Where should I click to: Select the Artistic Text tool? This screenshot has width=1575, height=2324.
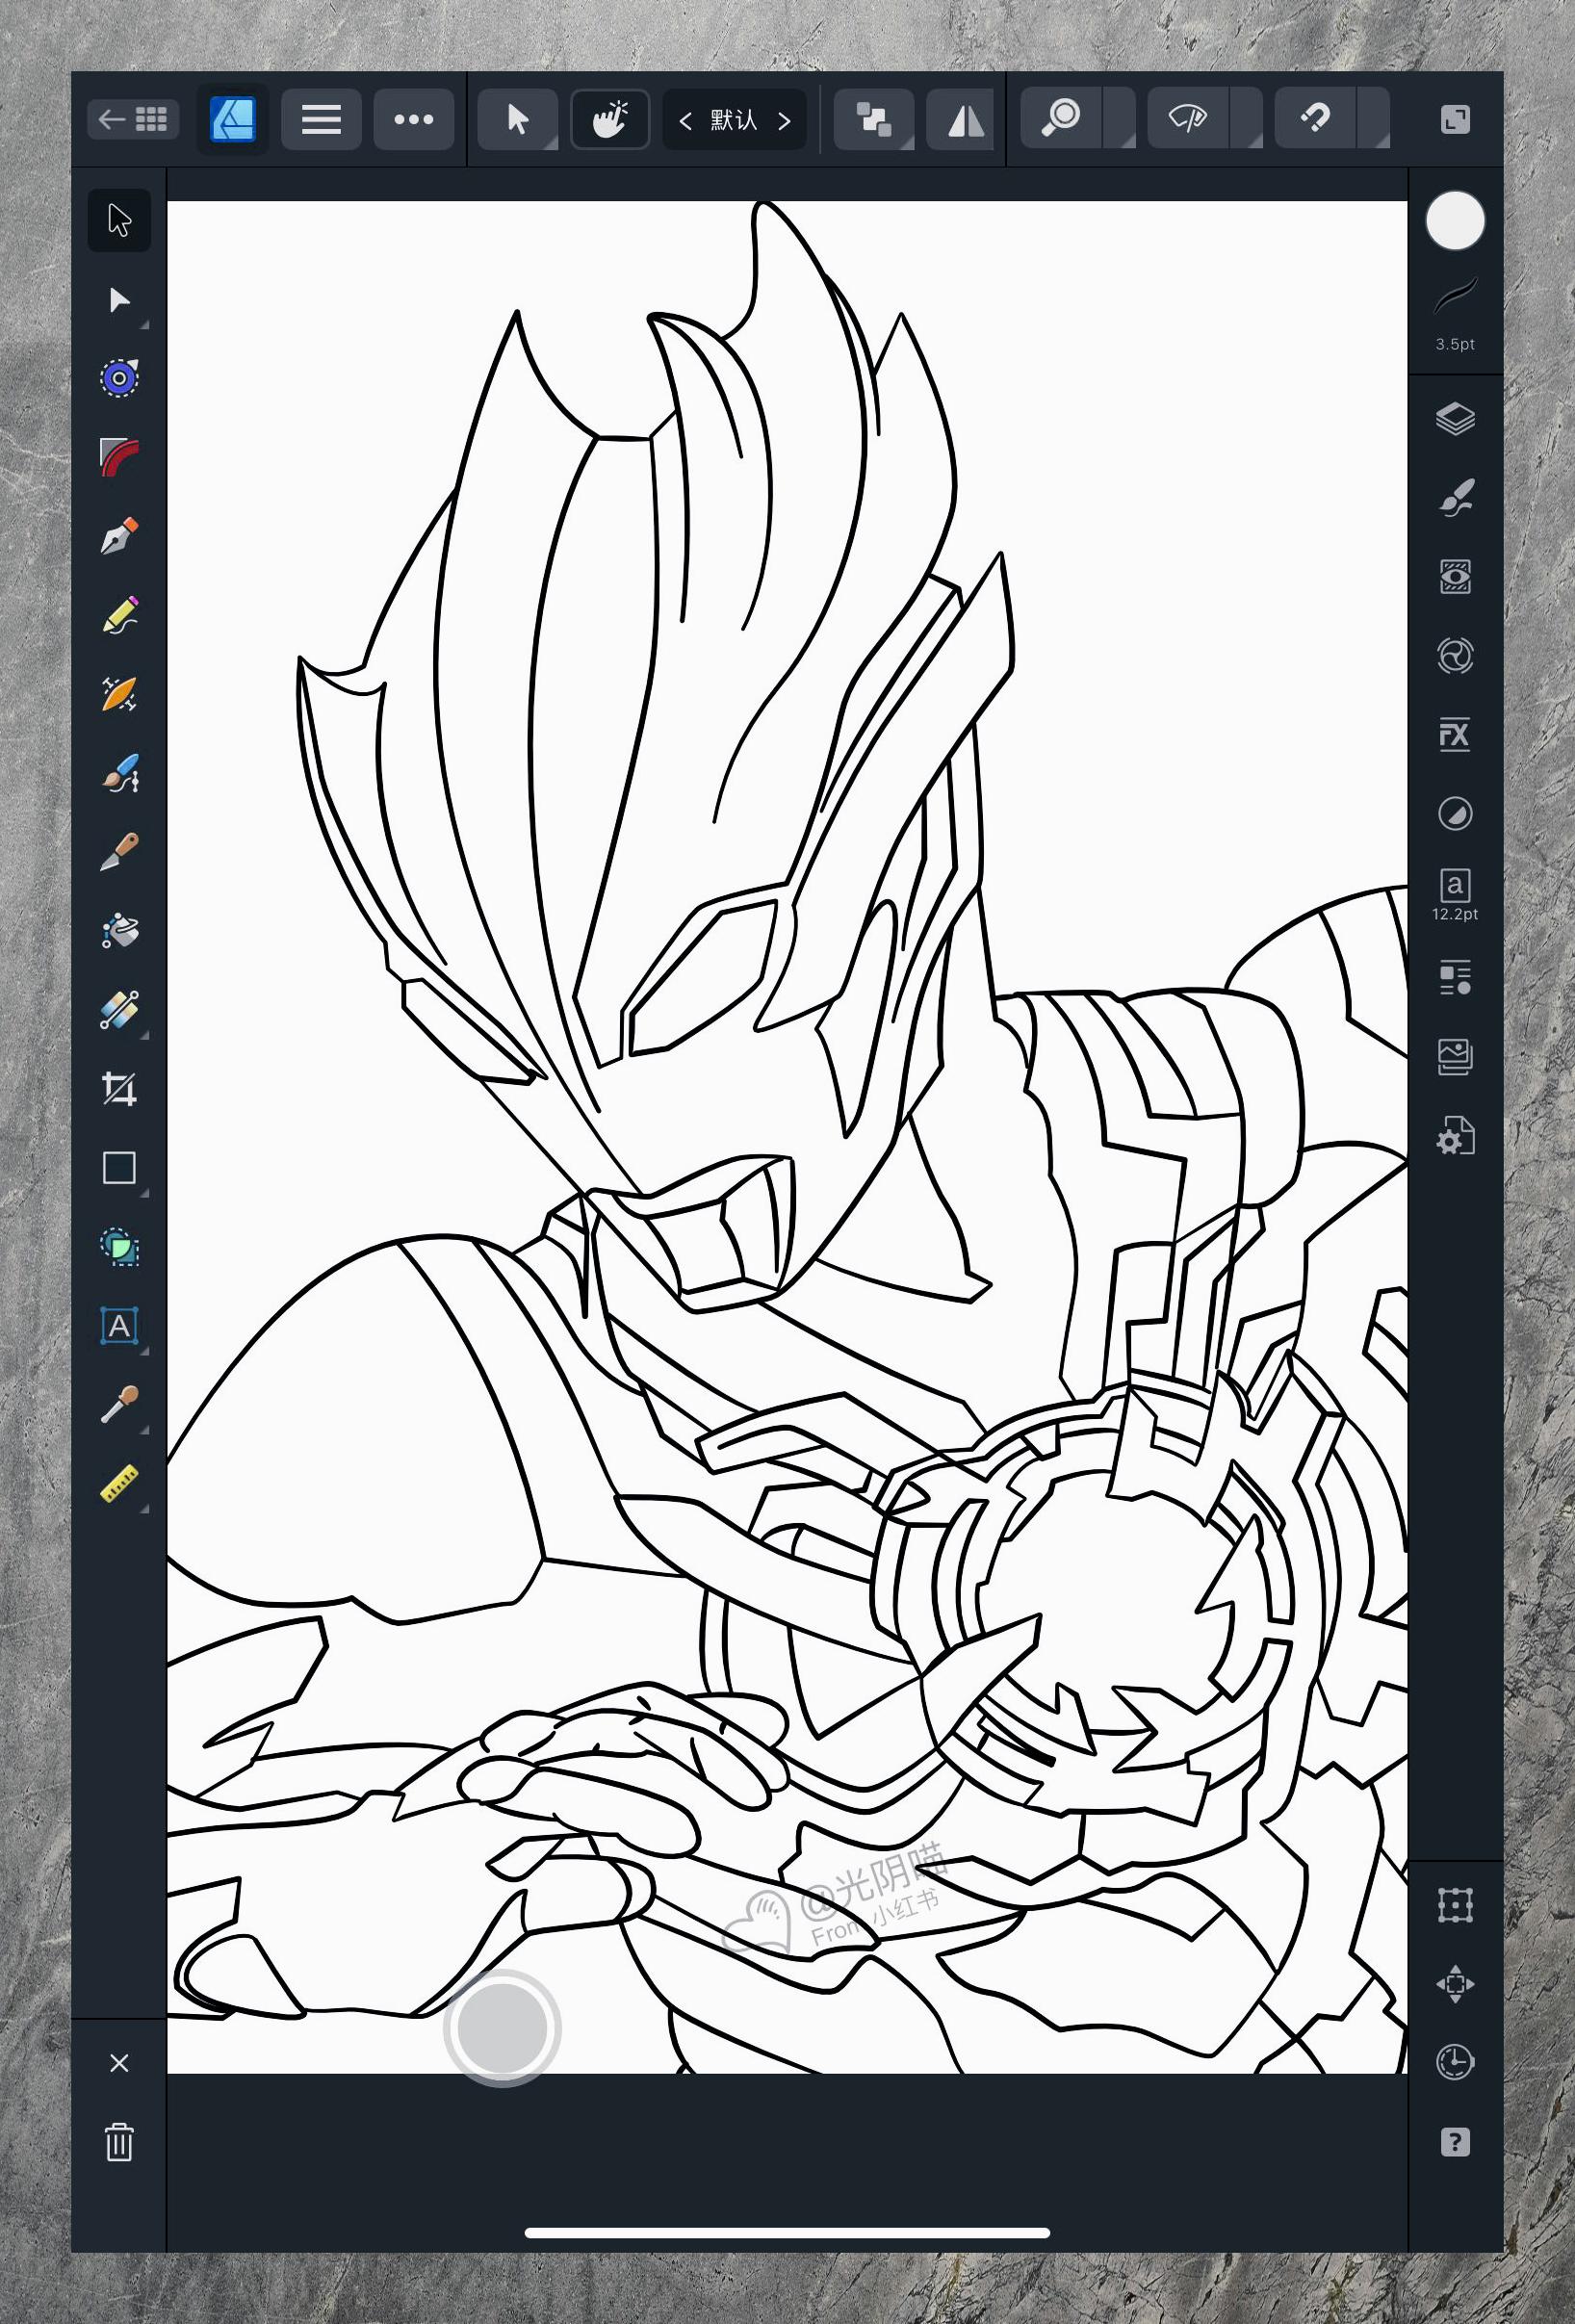(x=119, y=1326)
